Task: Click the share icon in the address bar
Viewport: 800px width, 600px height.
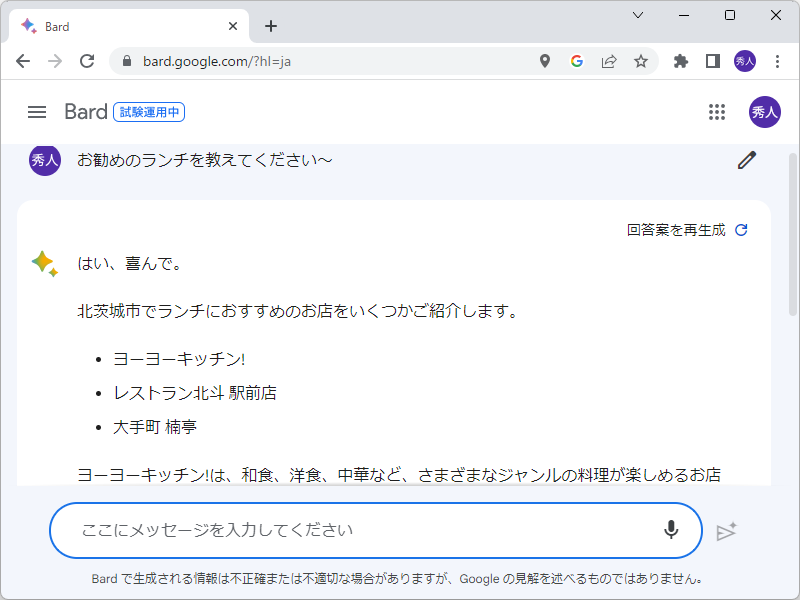Action: point(609,61)
